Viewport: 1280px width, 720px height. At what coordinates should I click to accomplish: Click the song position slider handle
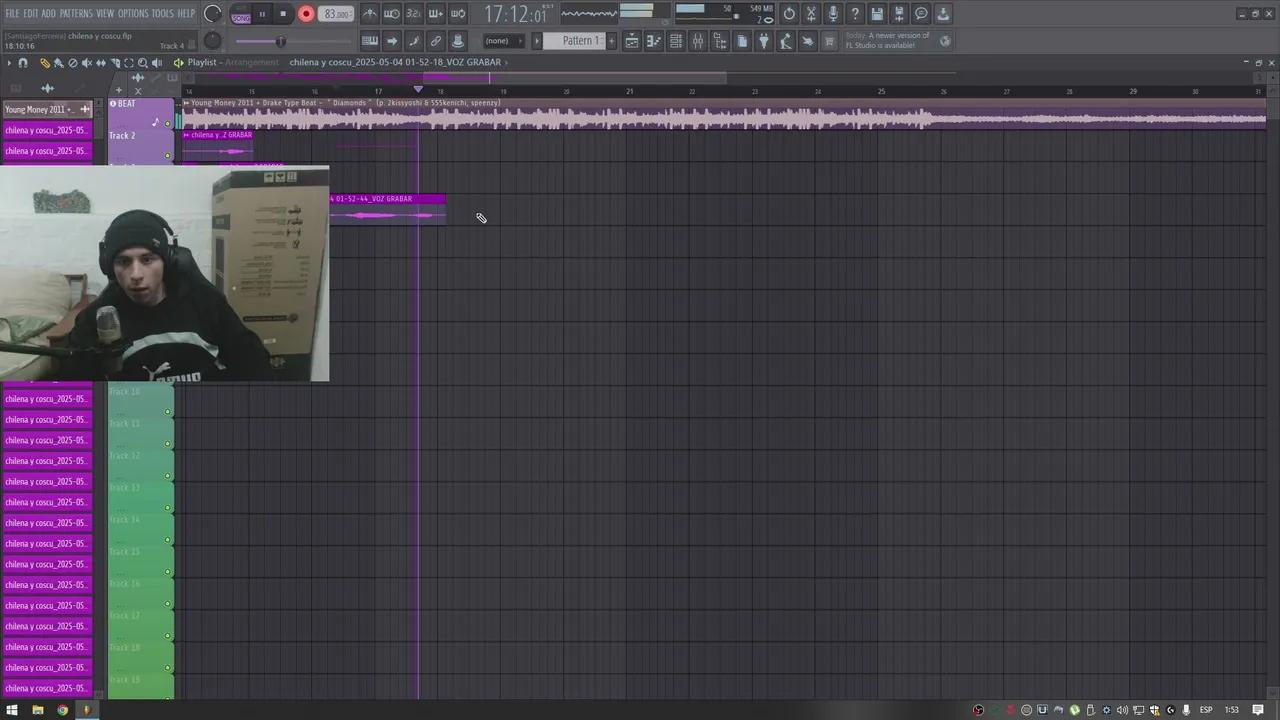point(280,41)
